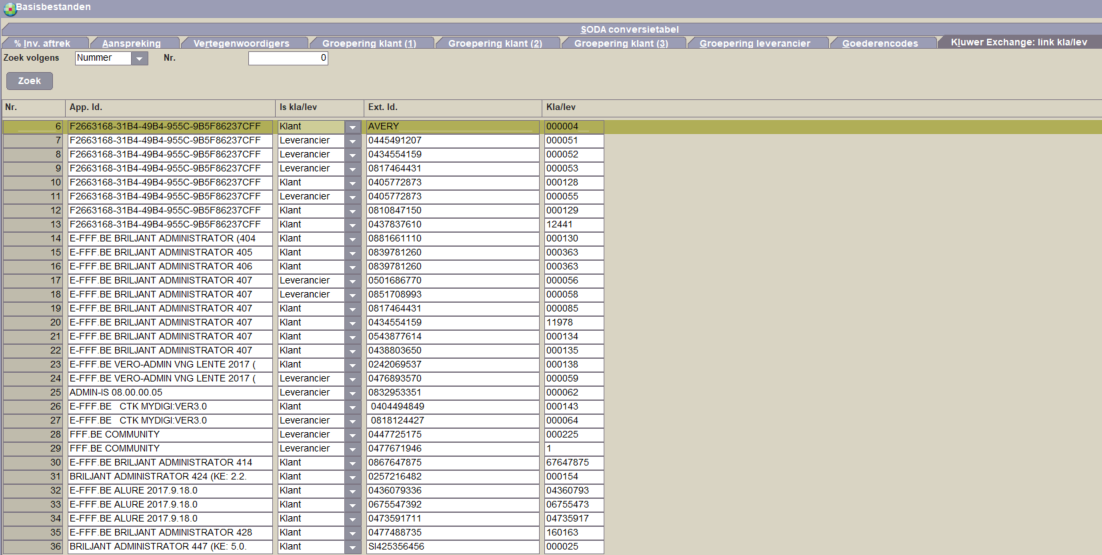Open the Is kla/lev dropdown in row 25
Image resolution: width=1102 pixels, height=555 pixels.
352,393
